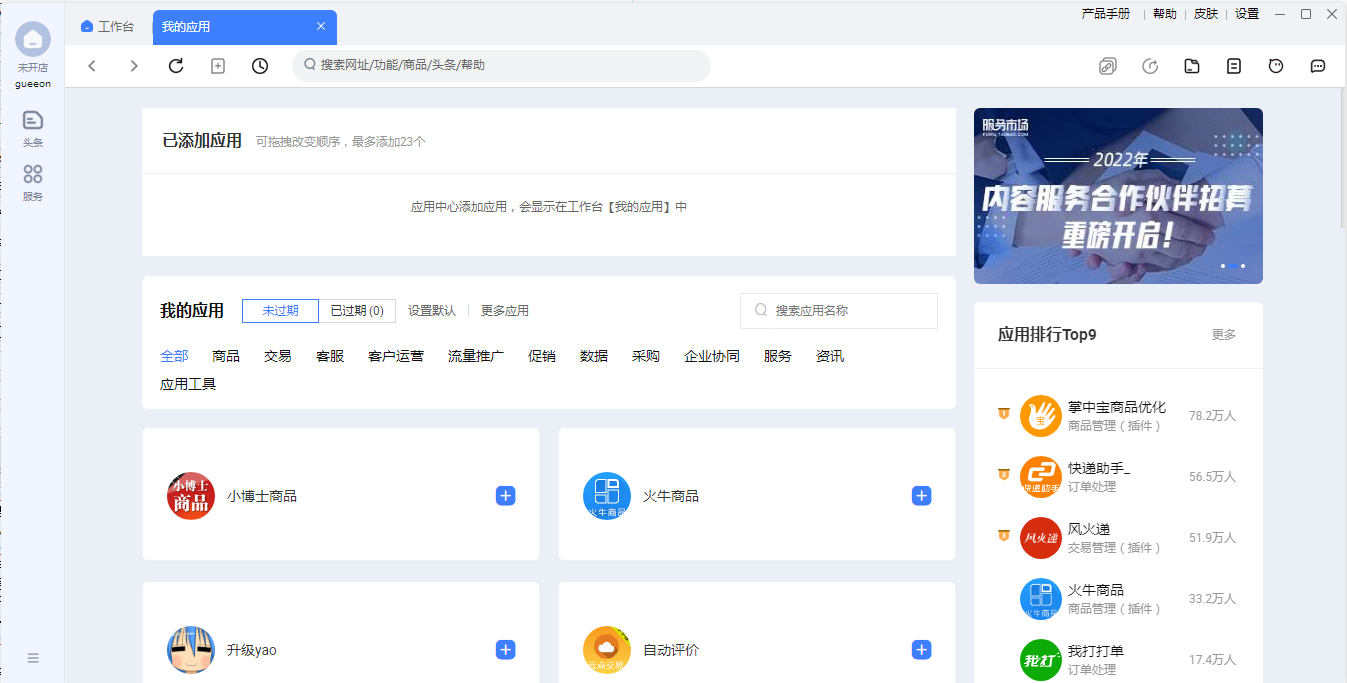The image size is (1347, 683).
Task: Switch to 已过期 (0) filter
Action: (x=357, y=311)
